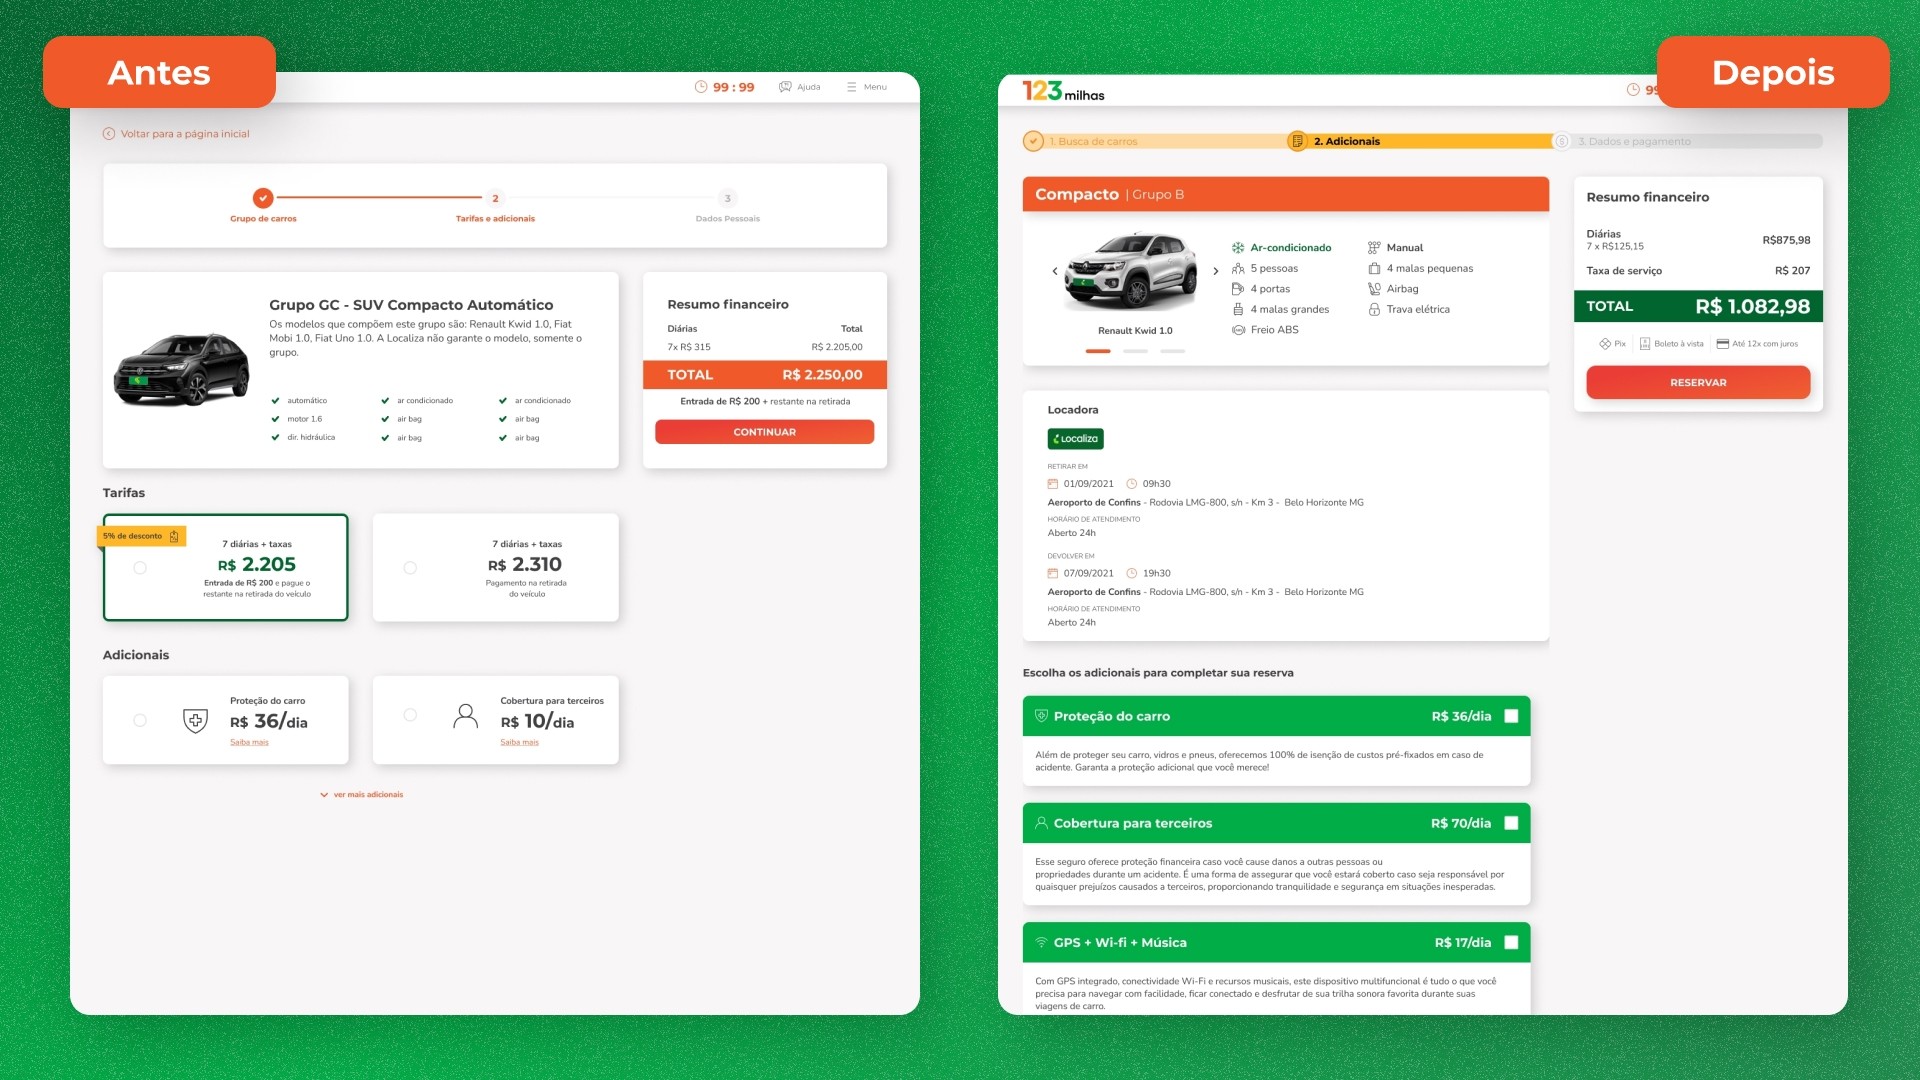Enable Proteção do carro R$ 36/dia checkbox
1920x1080 pixels.
pyautogui.click(x=1511, y=716)
